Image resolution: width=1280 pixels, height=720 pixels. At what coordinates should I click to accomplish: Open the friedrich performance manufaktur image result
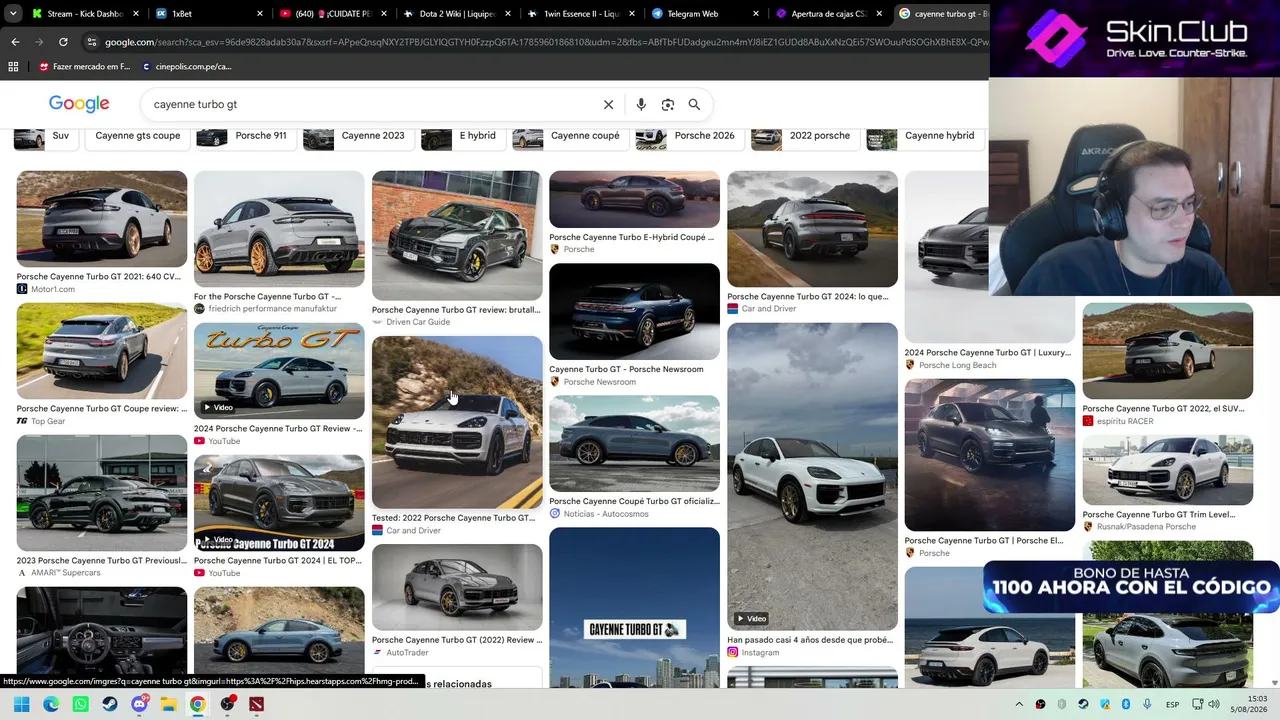click(x=279, y=229)
